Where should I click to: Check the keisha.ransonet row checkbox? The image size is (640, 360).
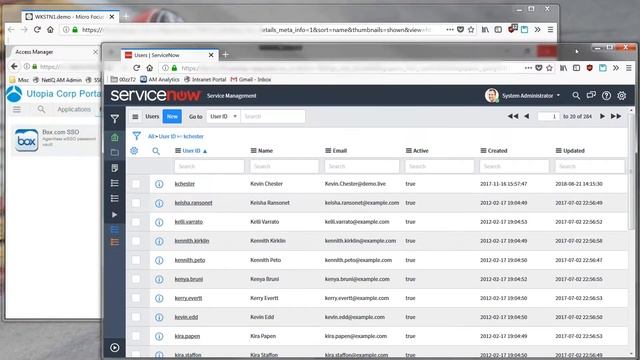[x=136, y=203]
